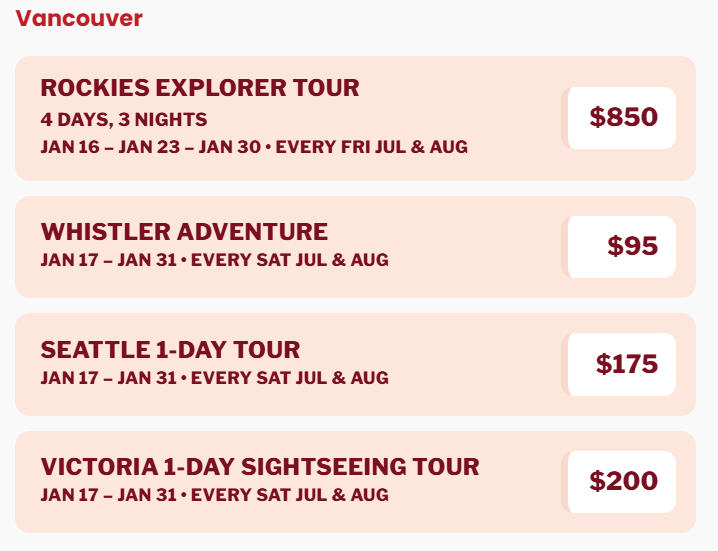Click the Every Fri Jul & Aug text
This screenshot has height=551, width=718.
[372, 147]
